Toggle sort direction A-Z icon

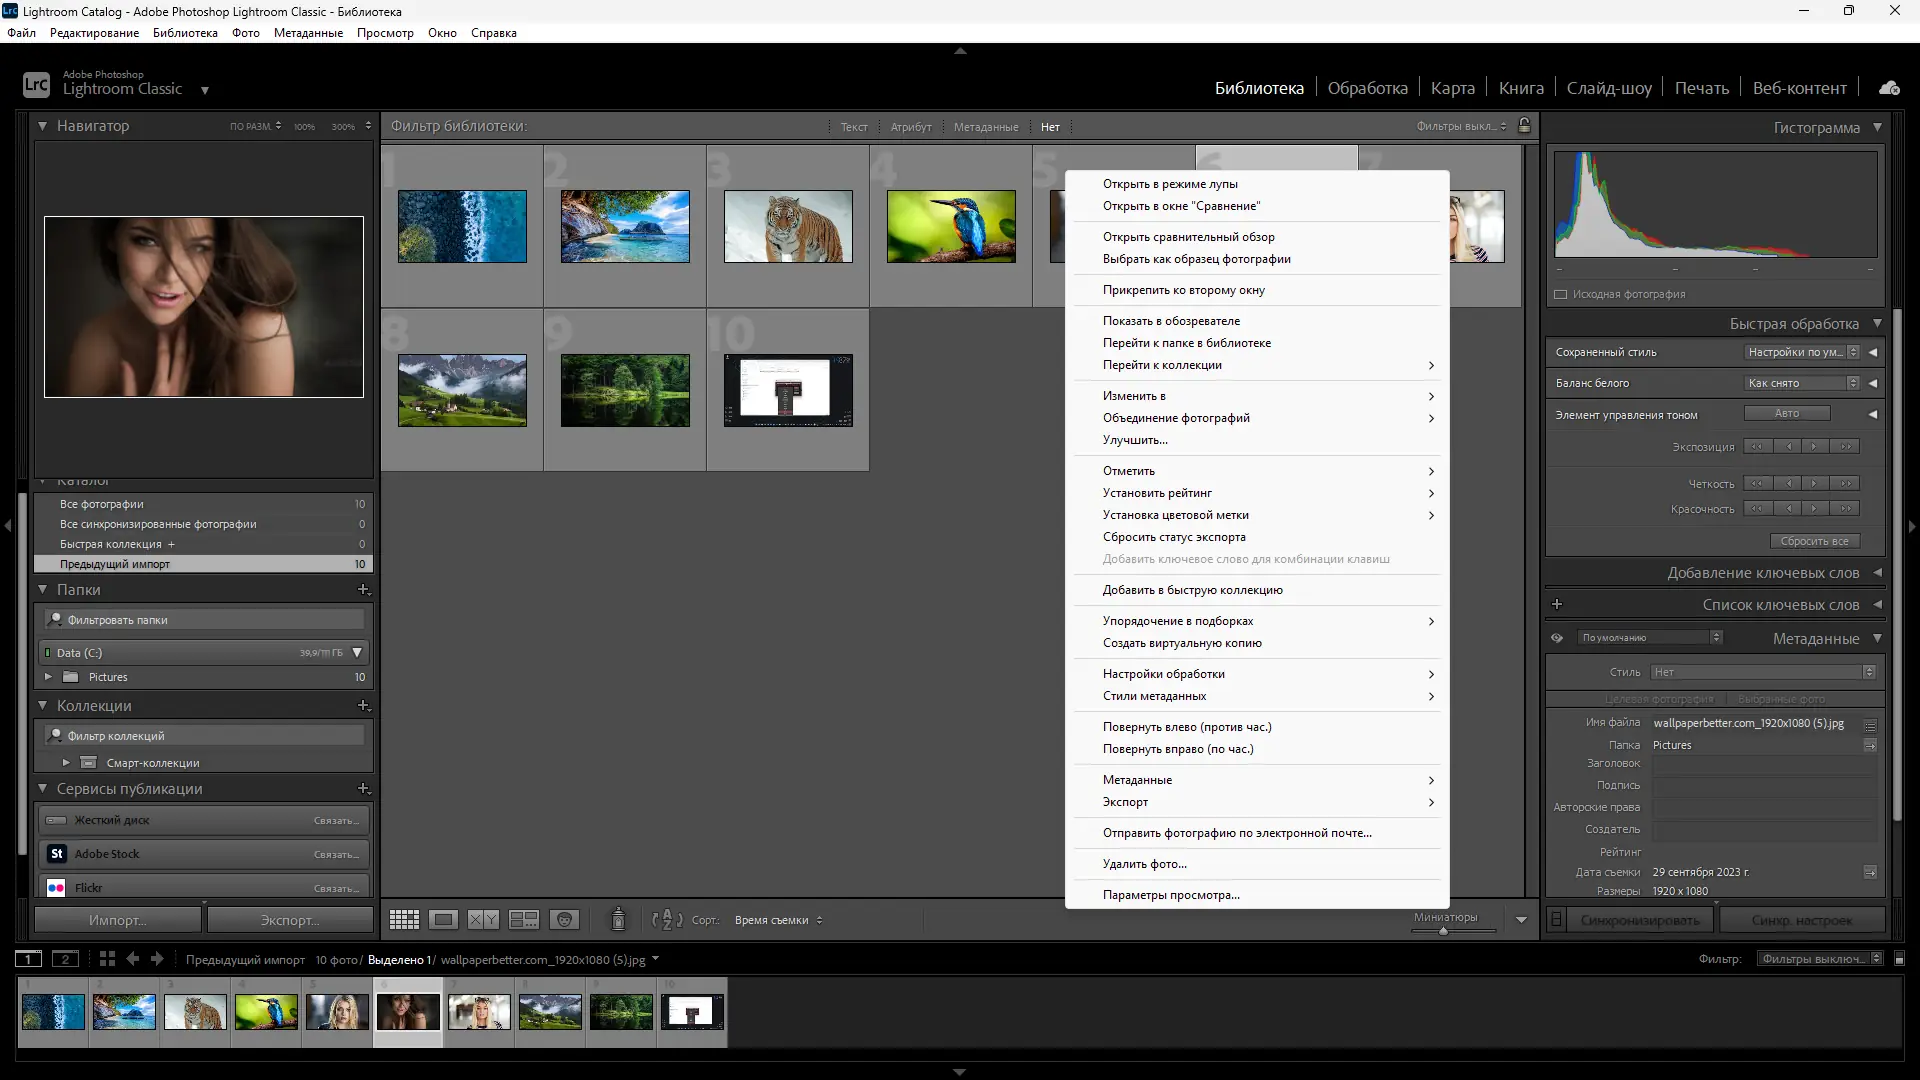[x=667, y=920]
